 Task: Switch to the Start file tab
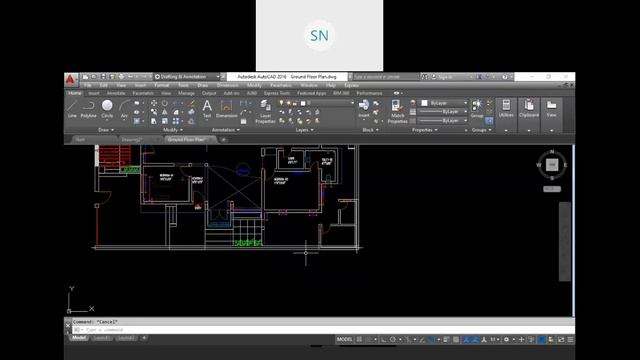tap(80, 140)
